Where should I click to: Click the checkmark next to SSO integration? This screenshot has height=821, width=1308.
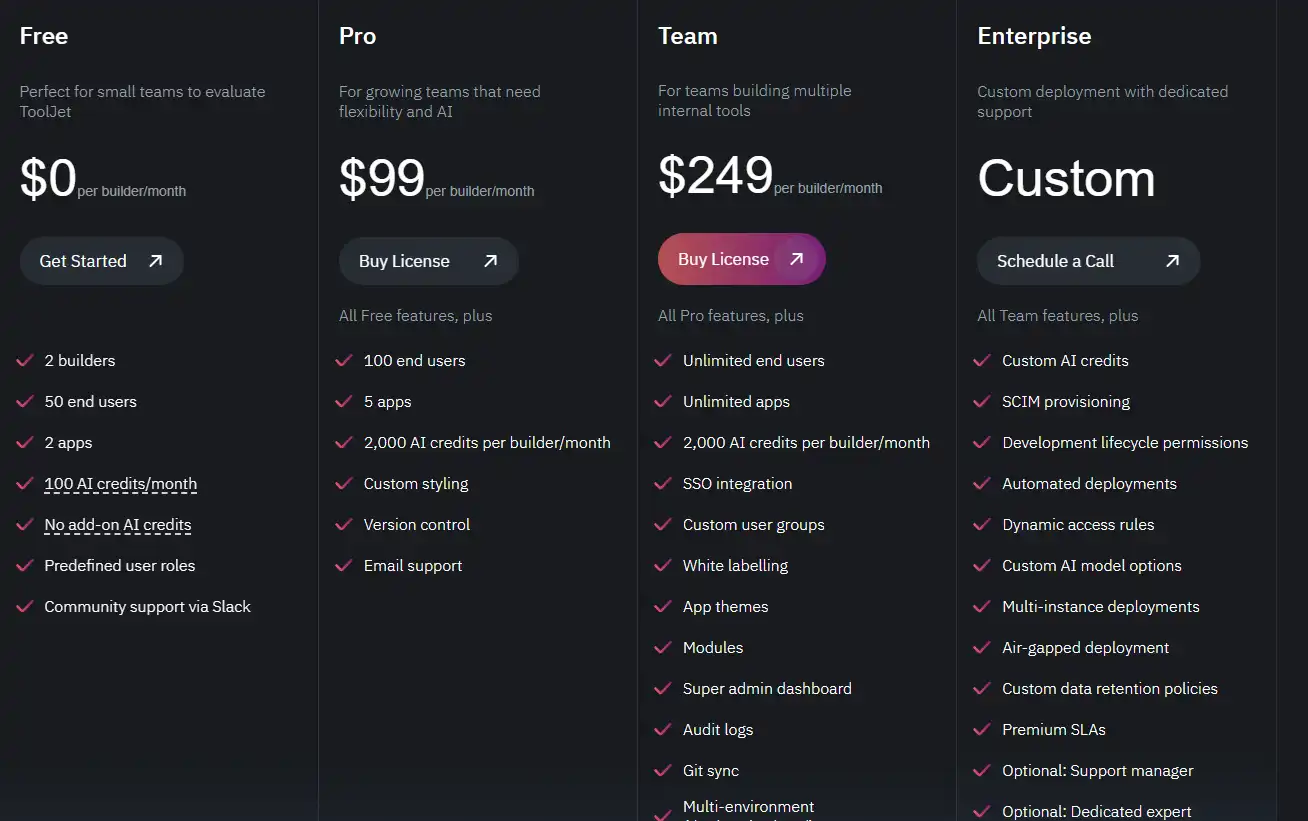tap(662, 483)
